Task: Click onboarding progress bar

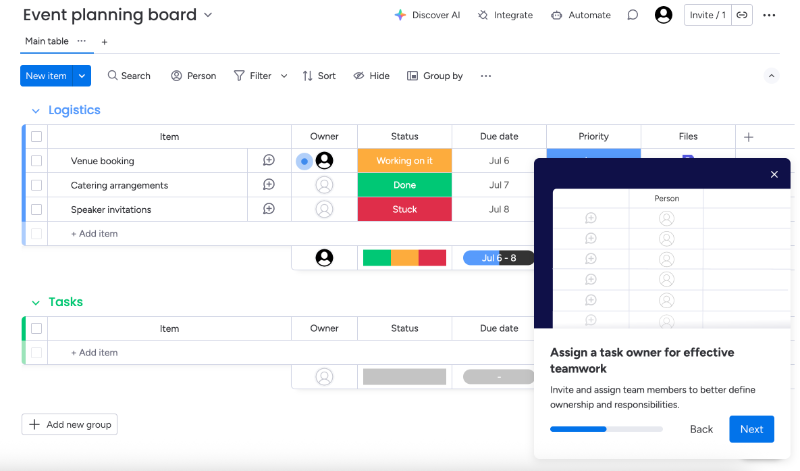Action: (x=606, y=429)
